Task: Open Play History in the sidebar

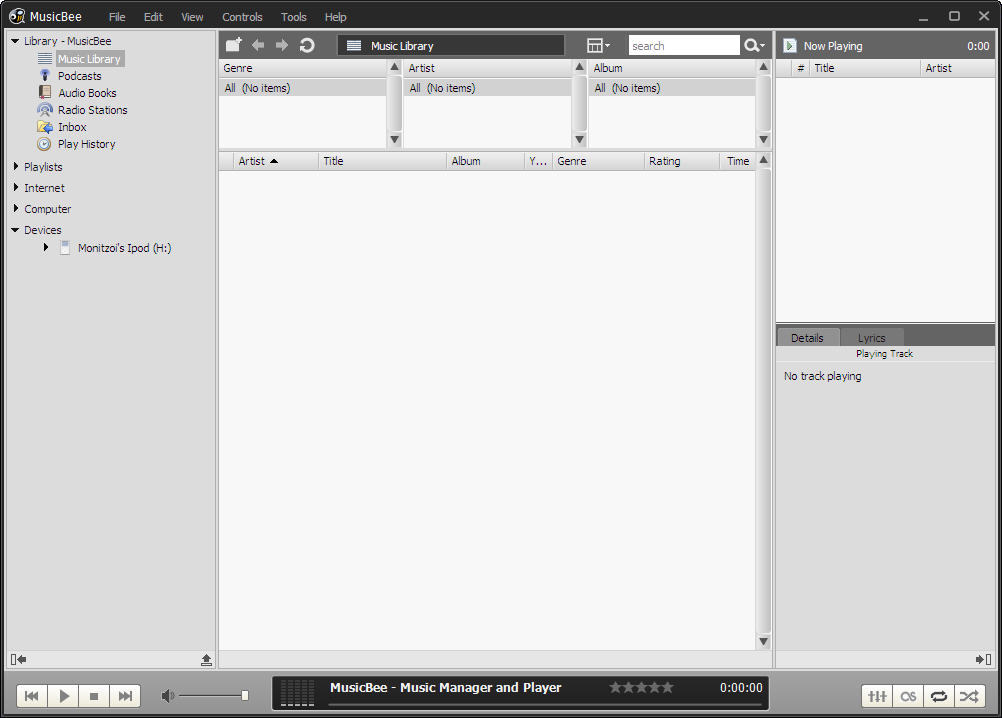Action: [86, 144]
